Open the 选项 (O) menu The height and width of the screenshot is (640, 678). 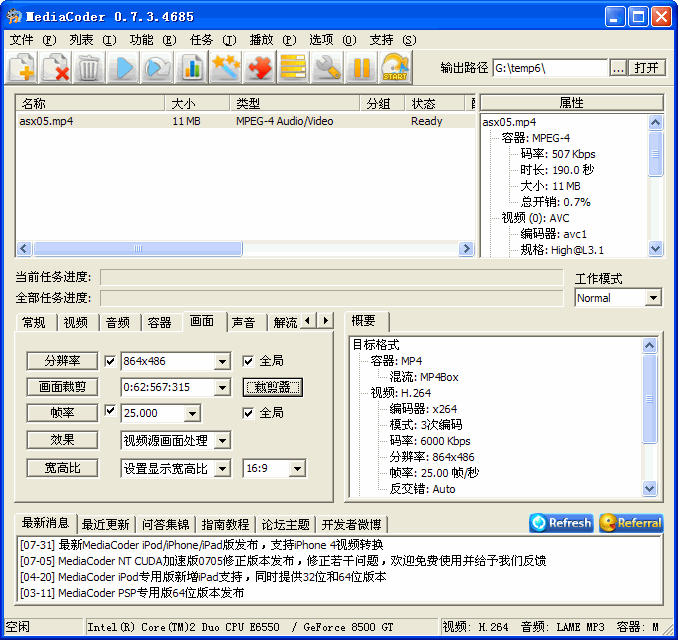click(333, 40)
